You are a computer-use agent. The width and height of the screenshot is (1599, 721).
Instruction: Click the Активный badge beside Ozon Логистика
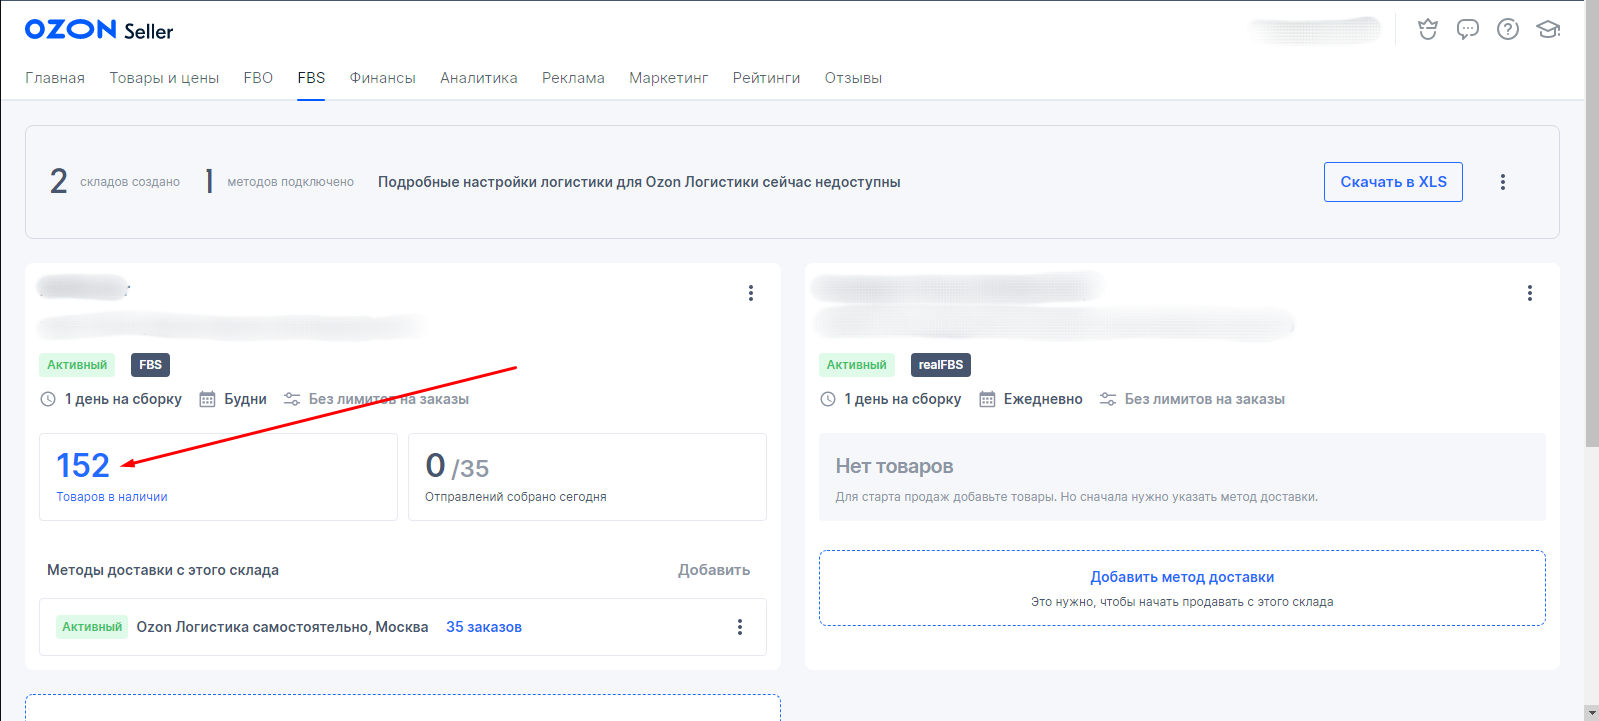pyautogui.click(x=92, y=627)
